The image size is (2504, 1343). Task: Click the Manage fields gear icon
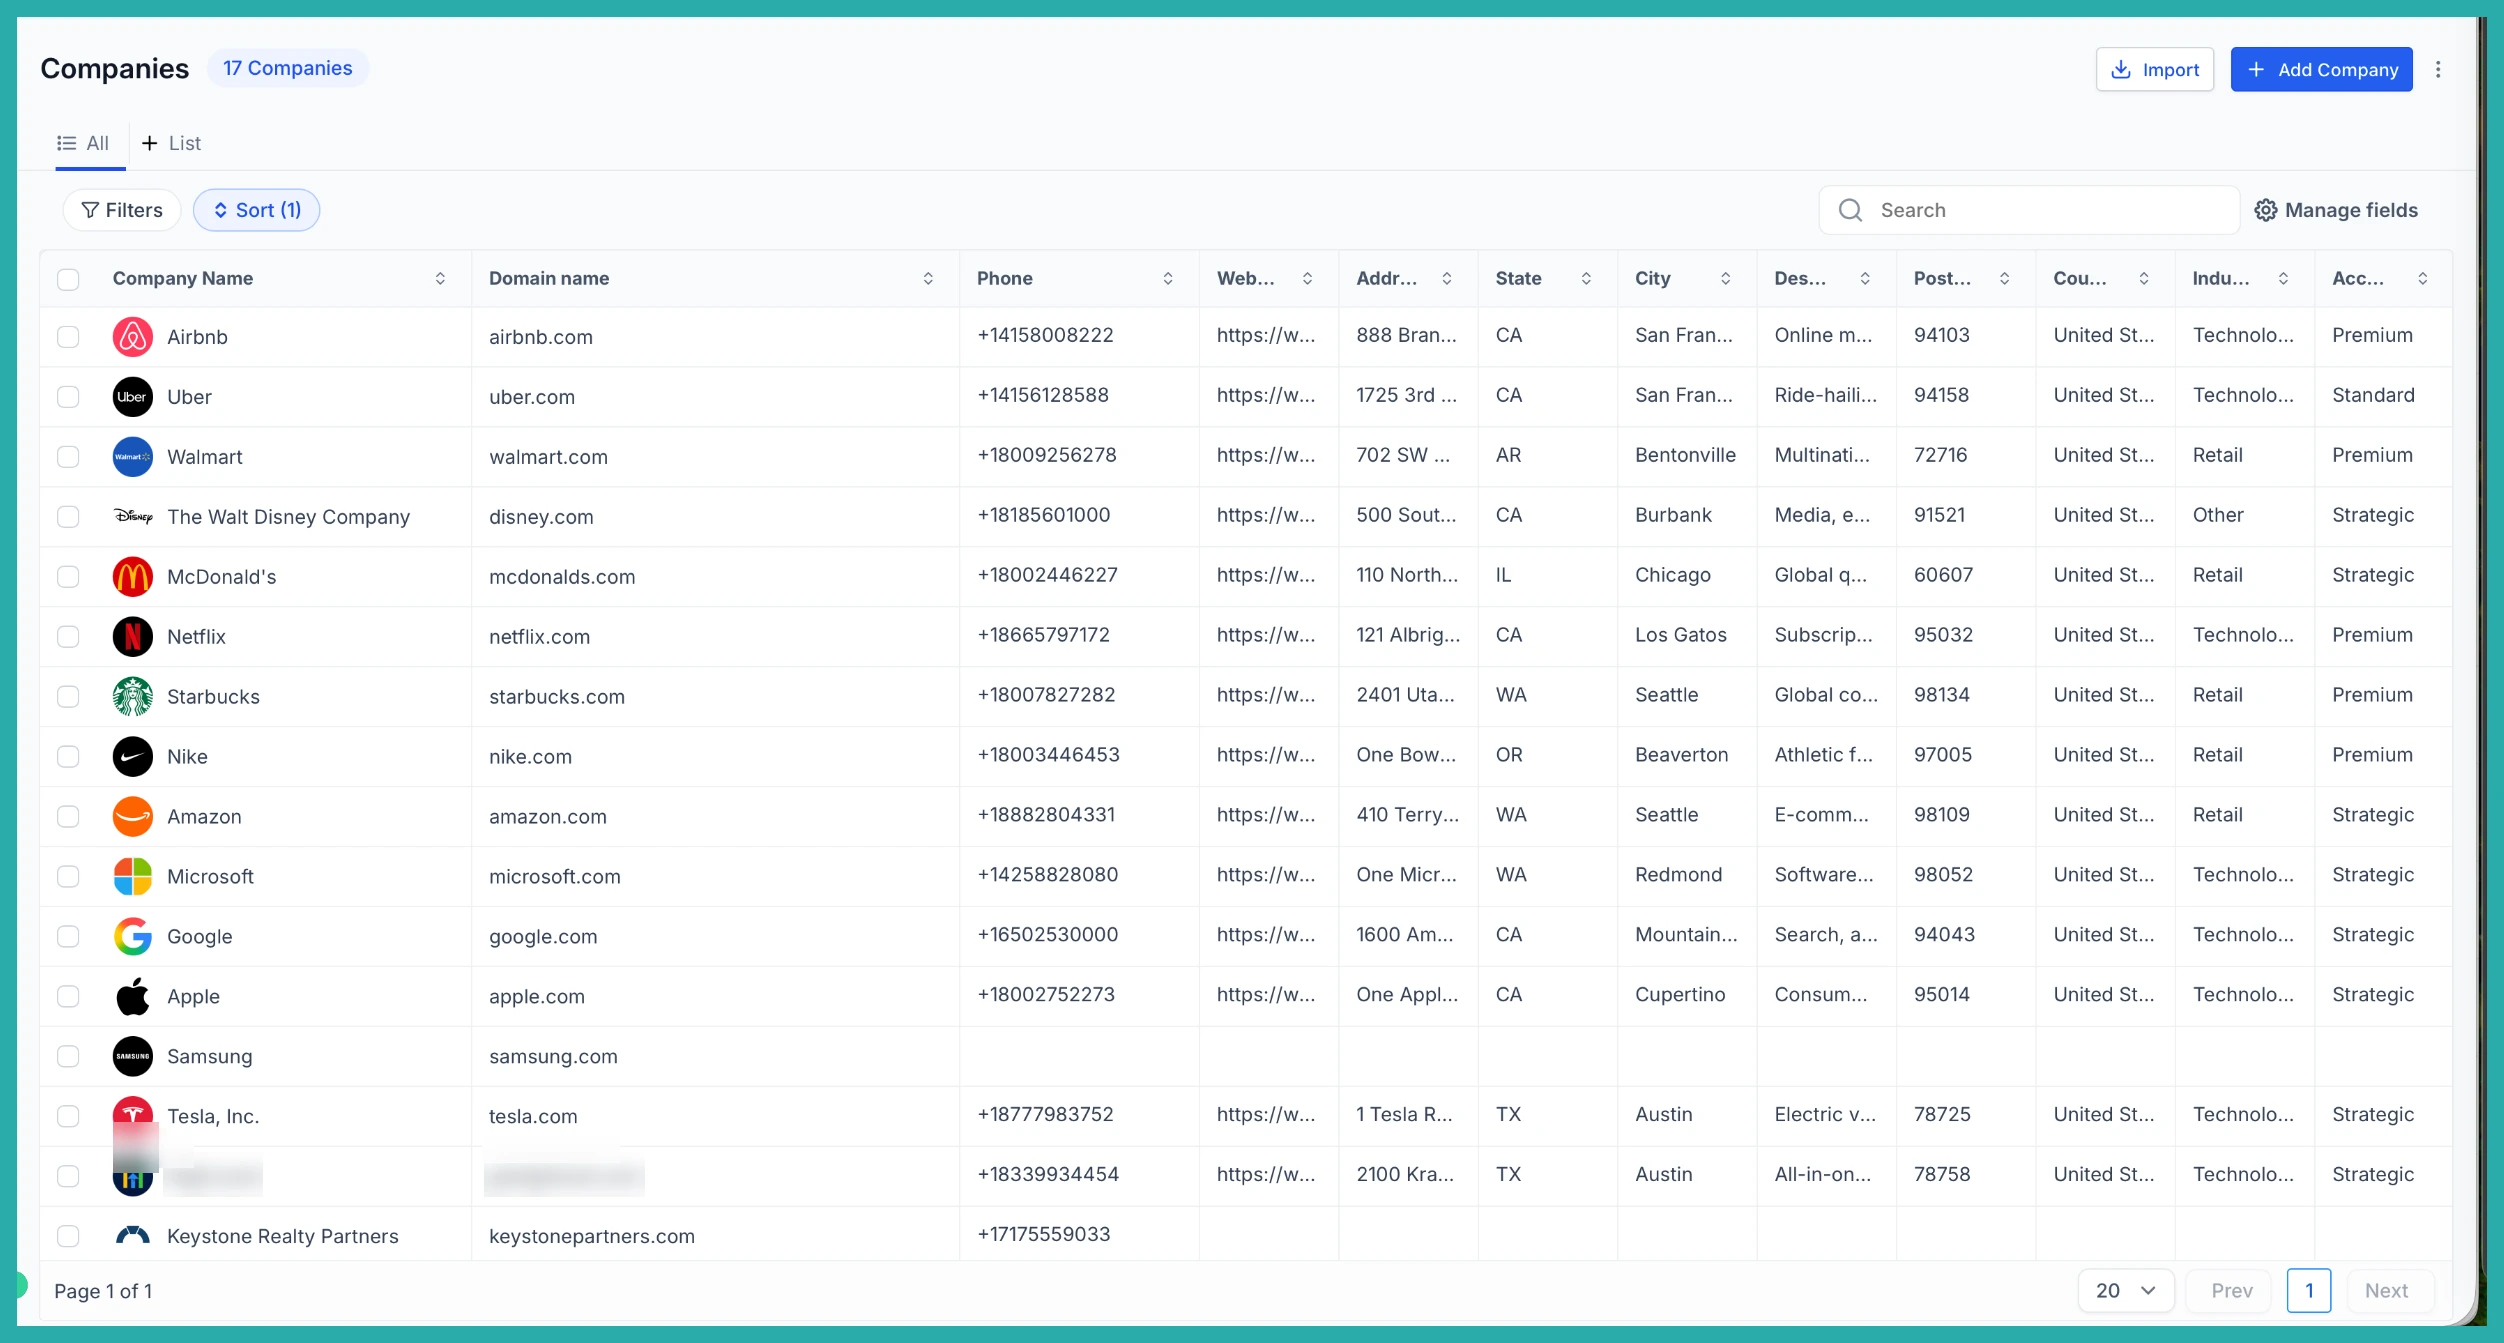pos(2265,210)
